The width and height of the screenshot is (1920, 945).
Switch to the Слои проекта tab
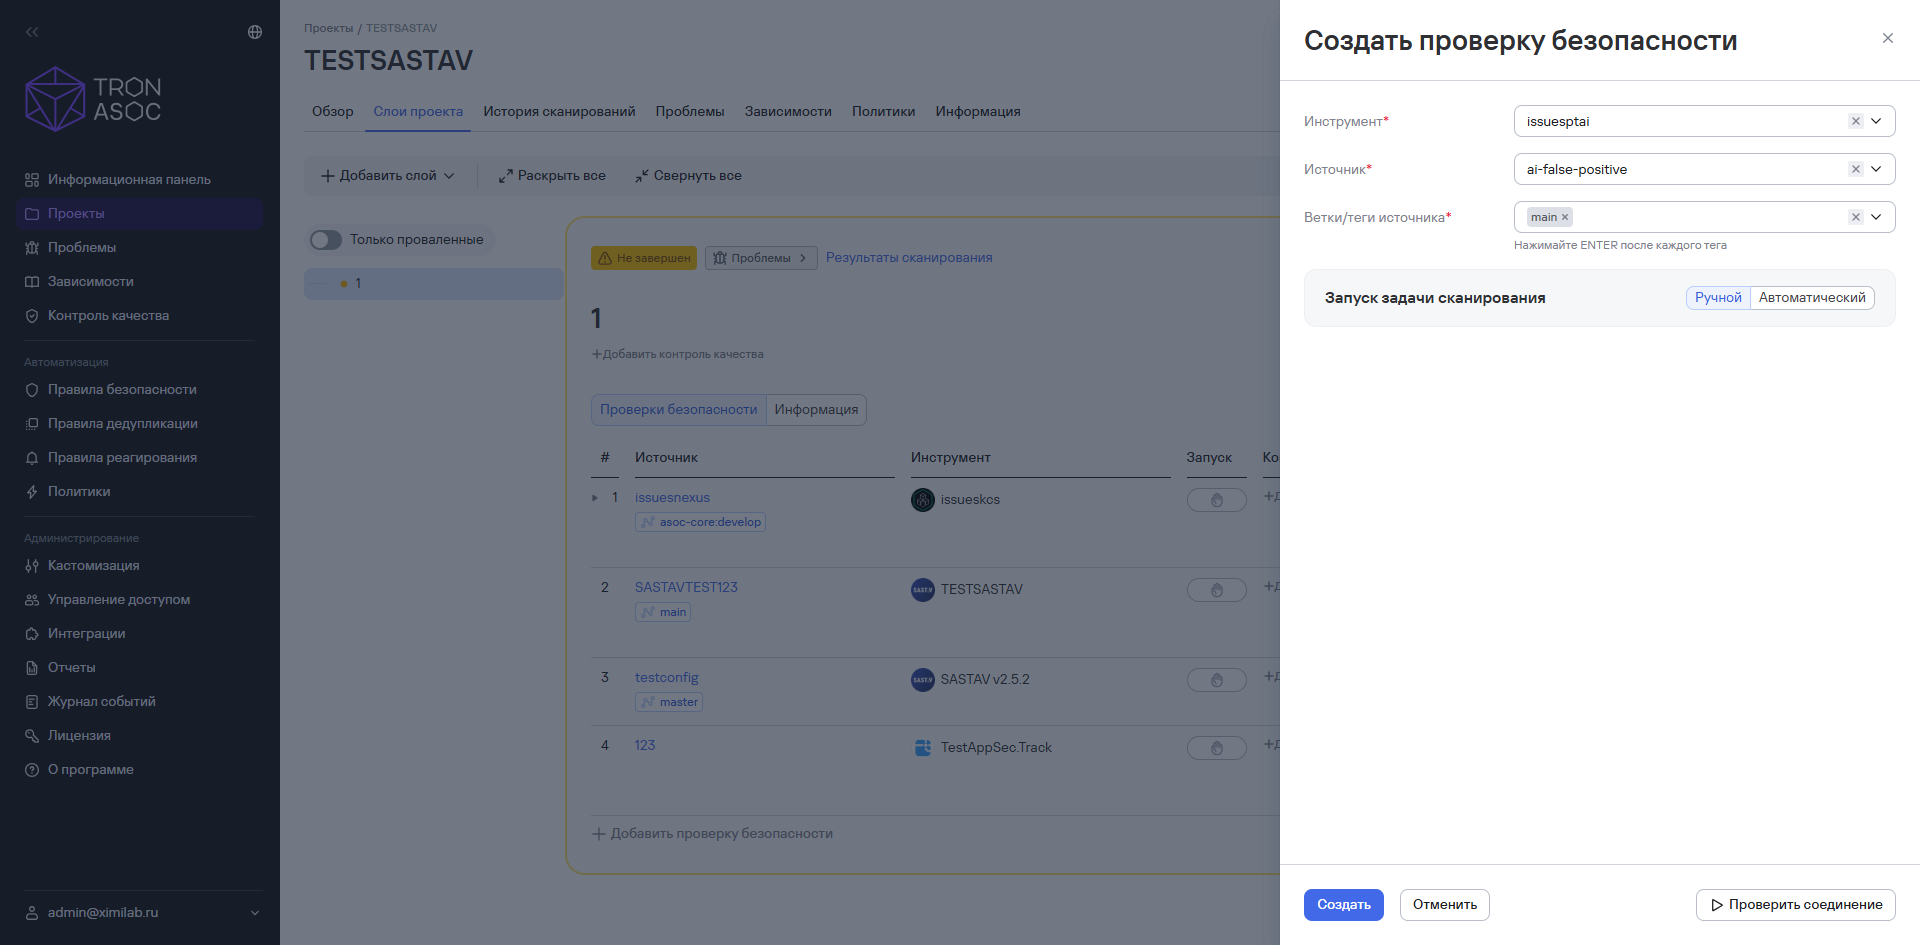[x=418, y=111]
